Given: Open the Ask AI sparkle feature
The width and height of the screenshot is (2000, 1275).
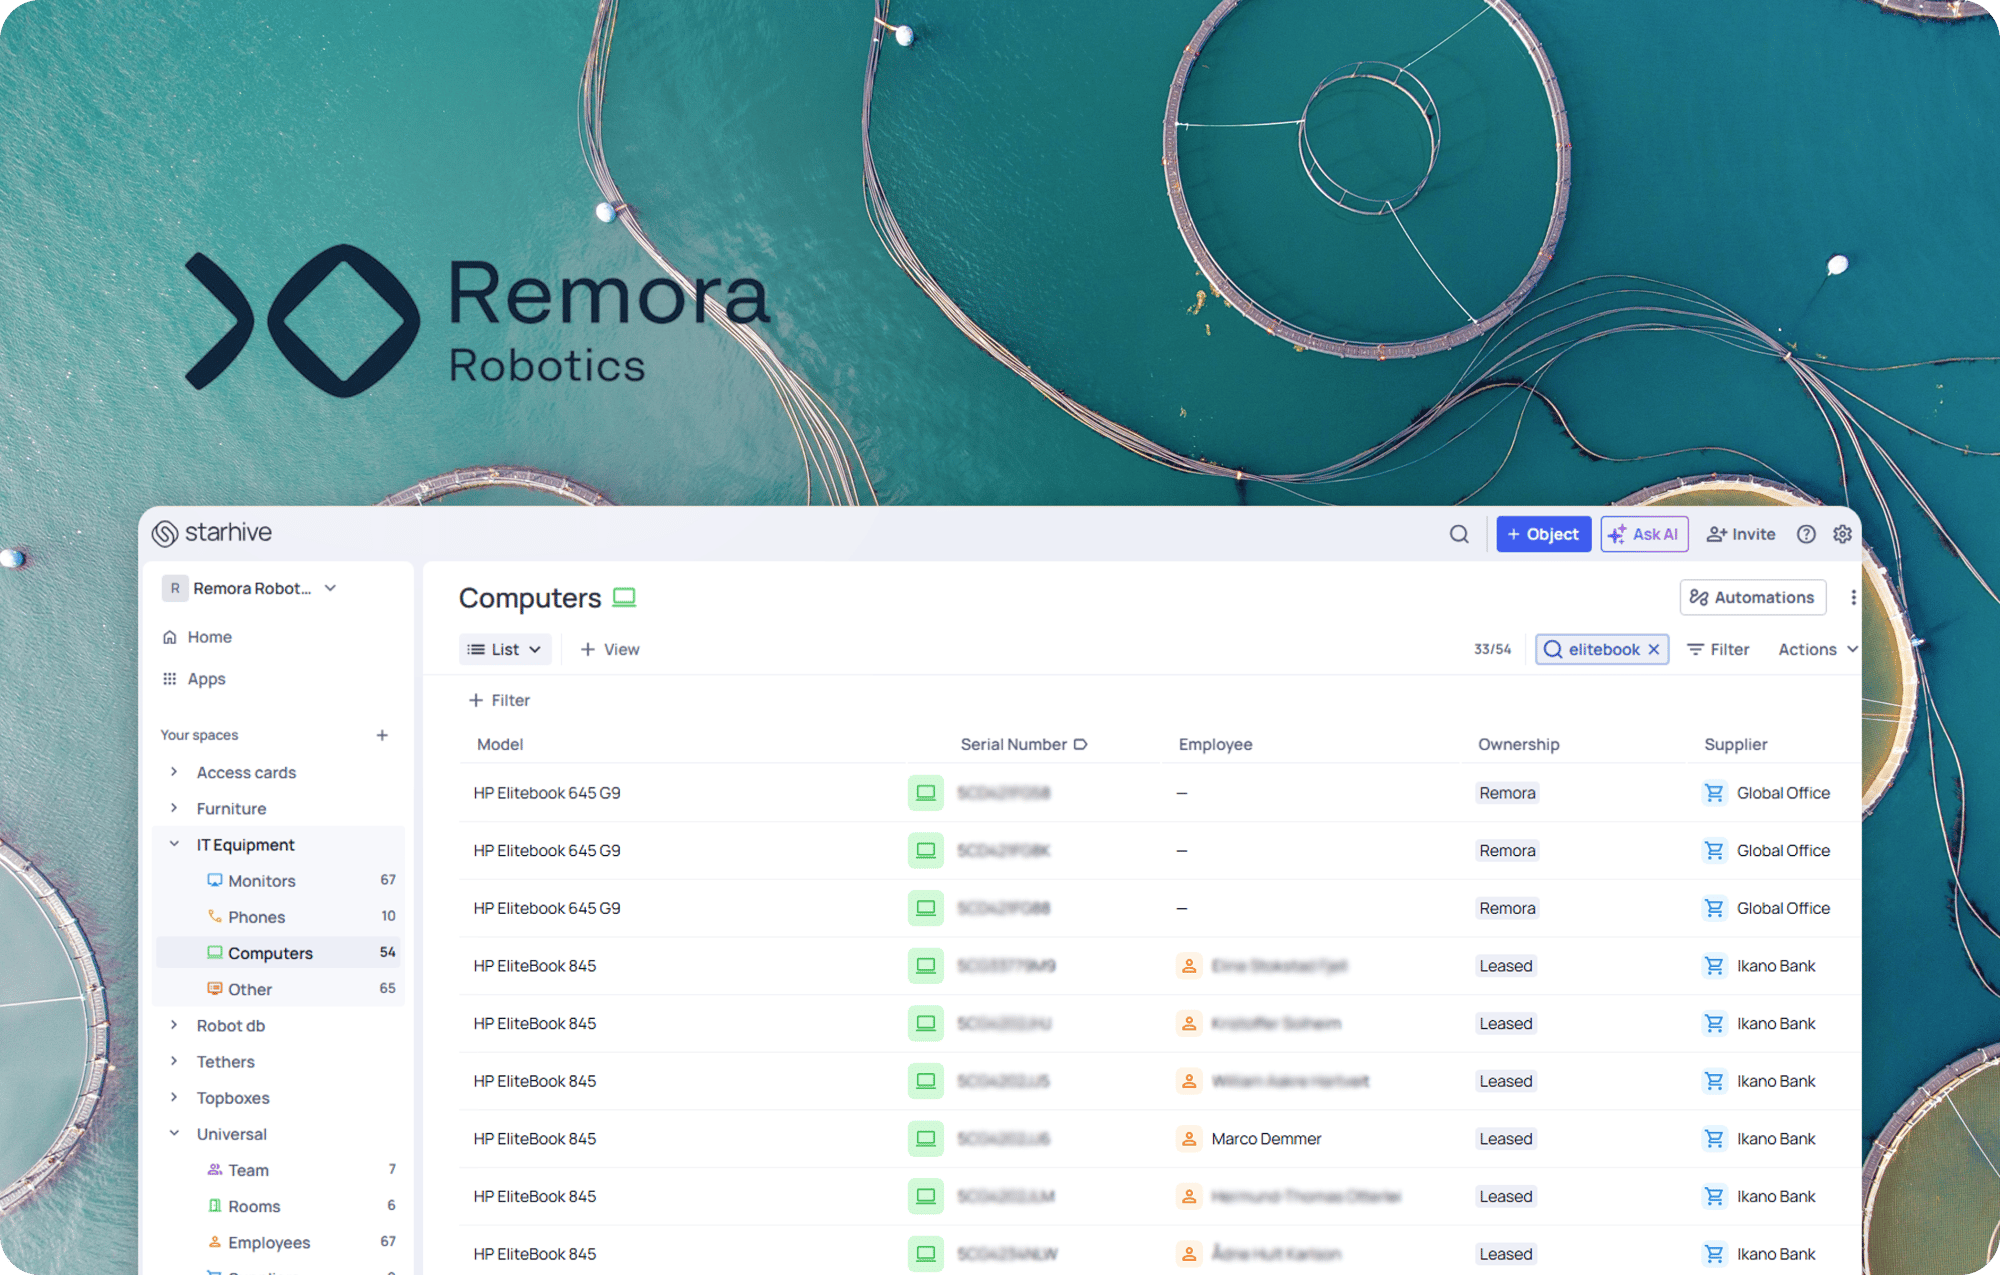Looking at the screenshot, I should [x=1644, y=534].
